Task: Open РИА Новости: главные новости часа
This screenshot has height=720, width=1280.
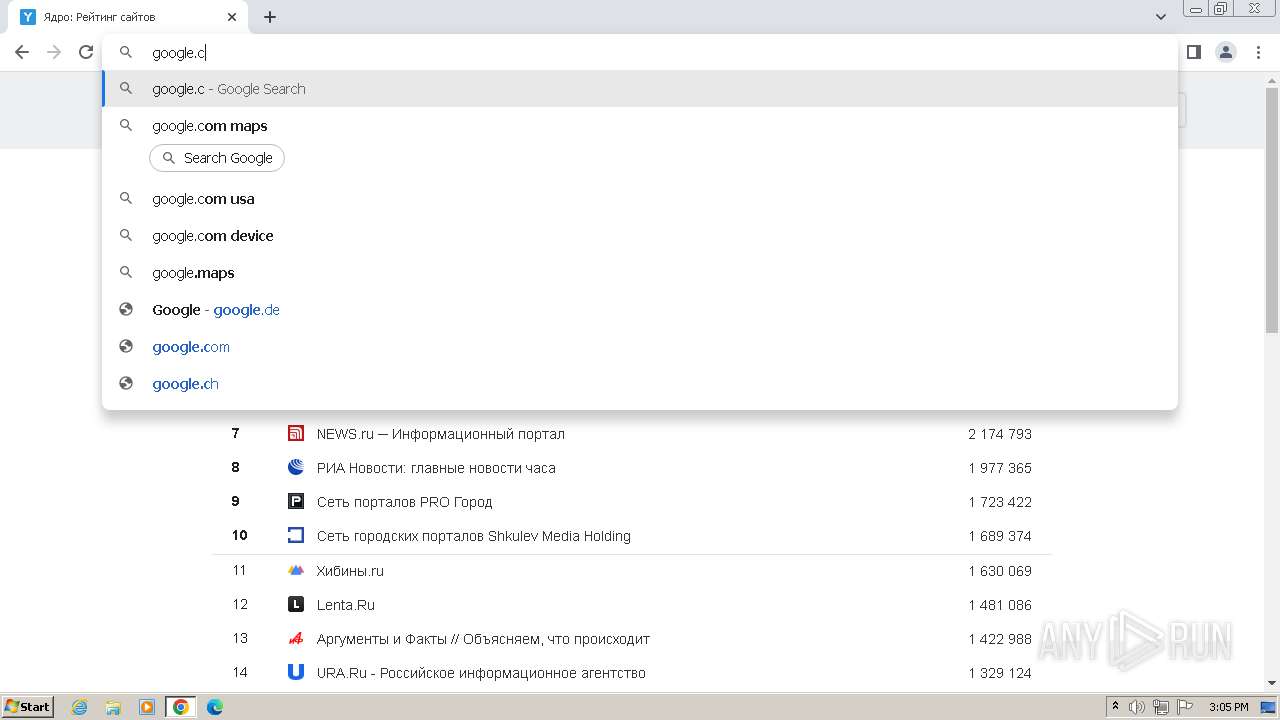Action: tap(436, 468)
